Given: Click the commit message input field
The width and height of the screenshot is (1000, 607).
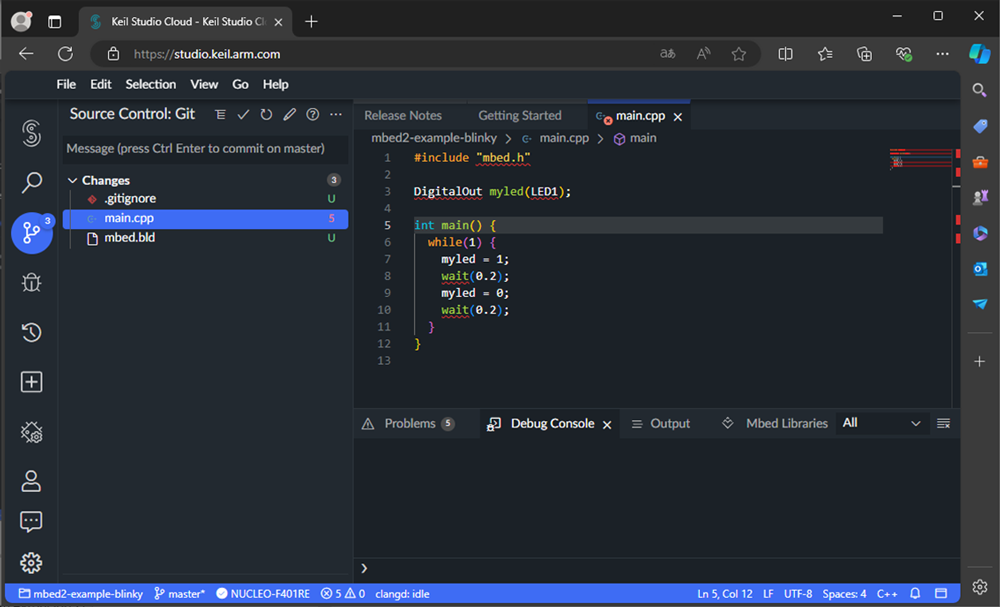Looking at the screenshot, I should click(205, 149).
